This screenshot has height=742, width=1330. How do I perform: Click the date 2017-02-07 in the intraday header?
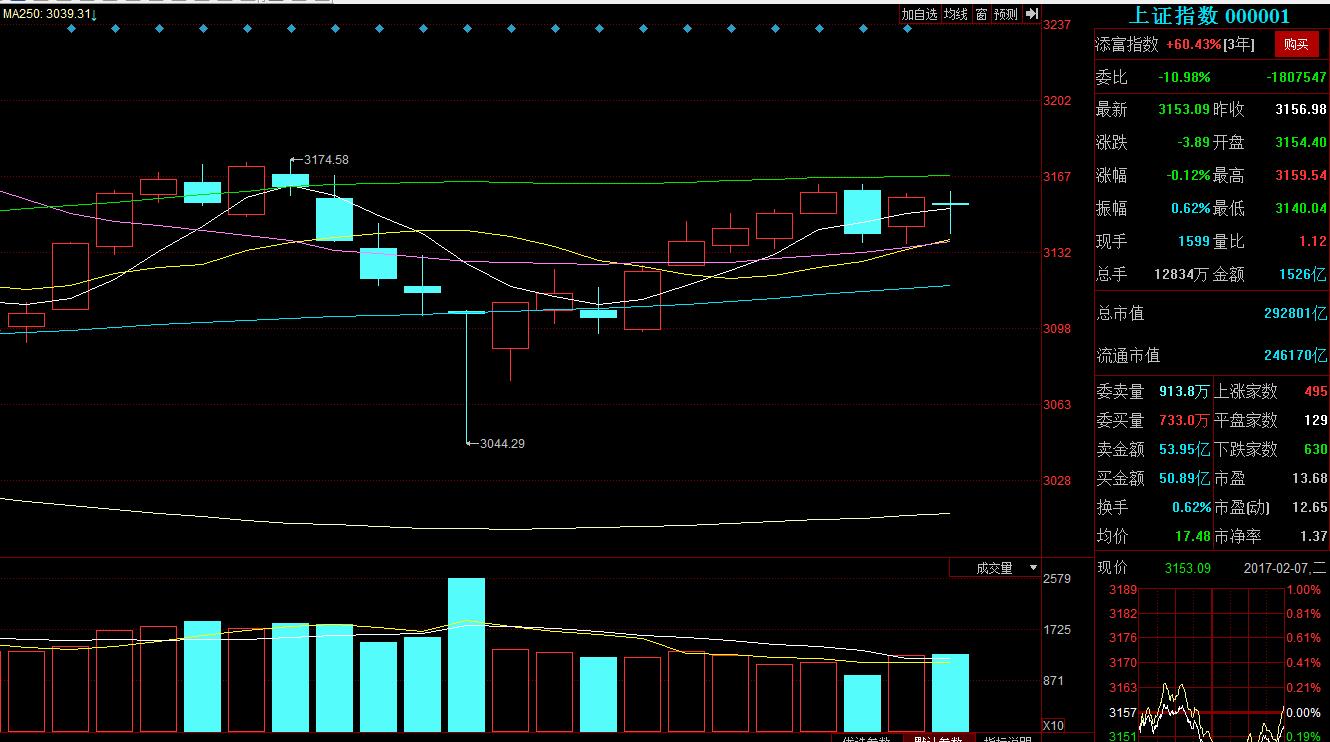tap(1276, 568)
